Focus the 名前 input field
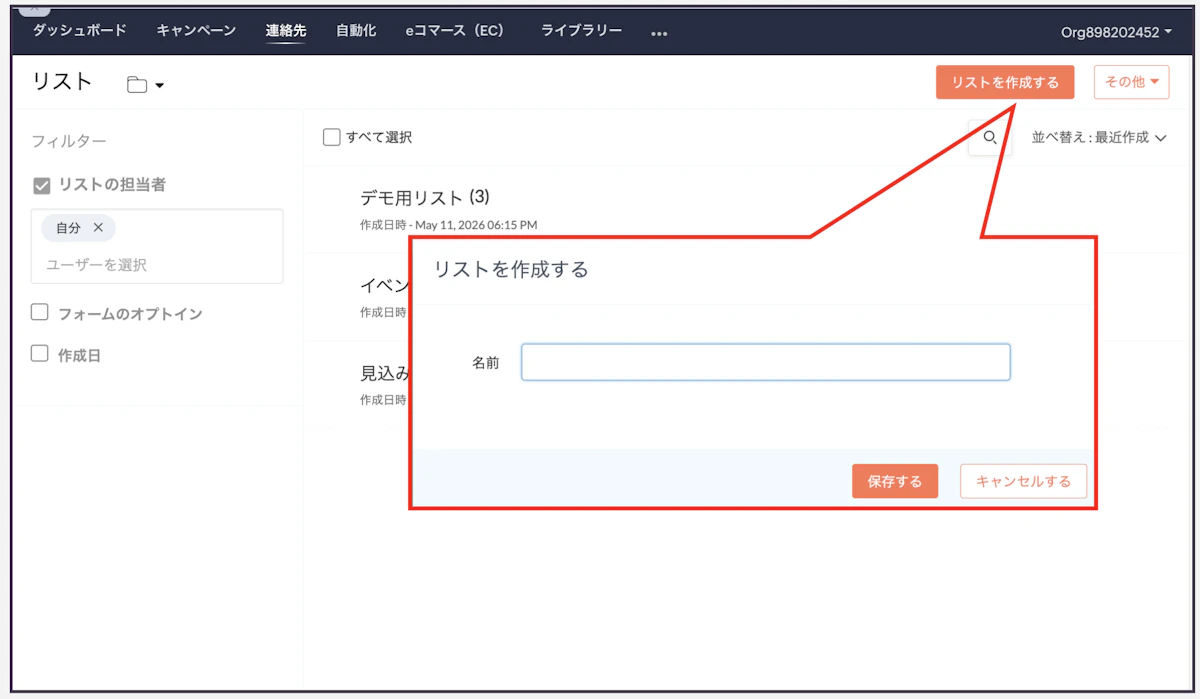Viewport: 1200px width, 699px height. click(765, 362)
